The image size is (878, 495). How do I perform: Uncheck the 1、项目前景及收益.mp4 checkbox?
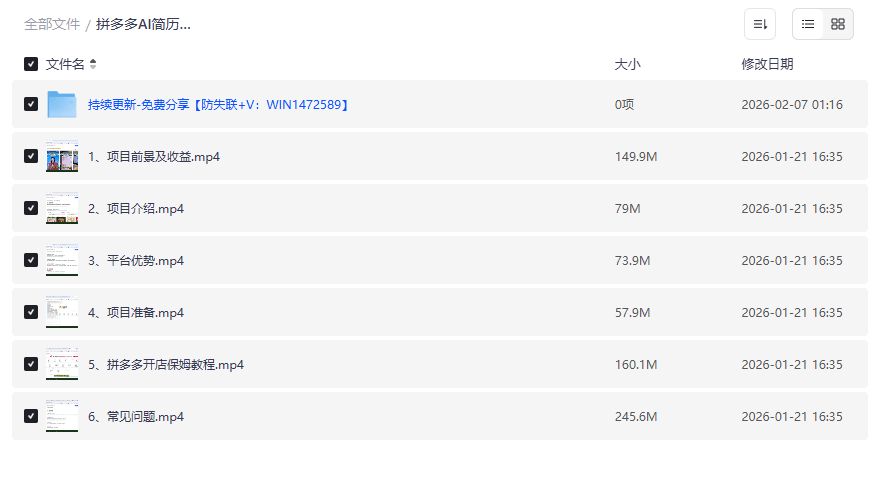[x=31, y=156]
